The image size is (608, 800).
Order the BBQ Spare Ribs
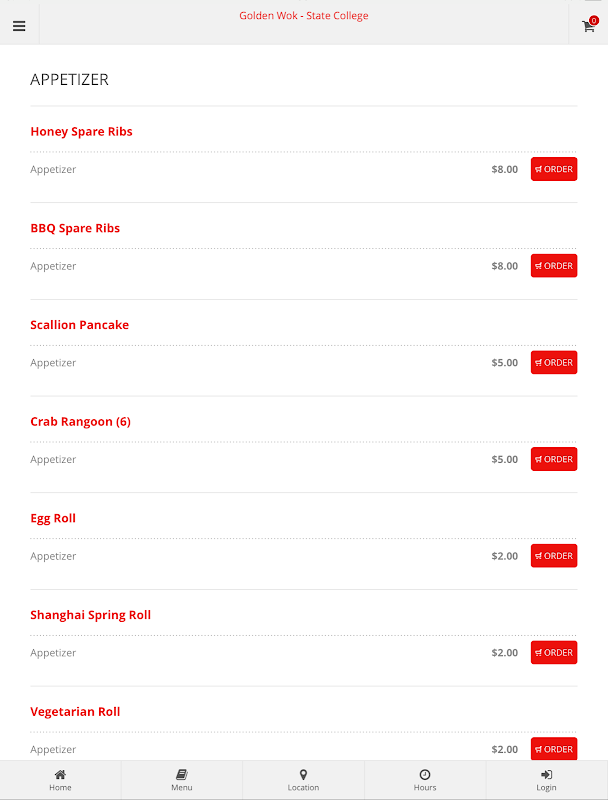(553, 266)
